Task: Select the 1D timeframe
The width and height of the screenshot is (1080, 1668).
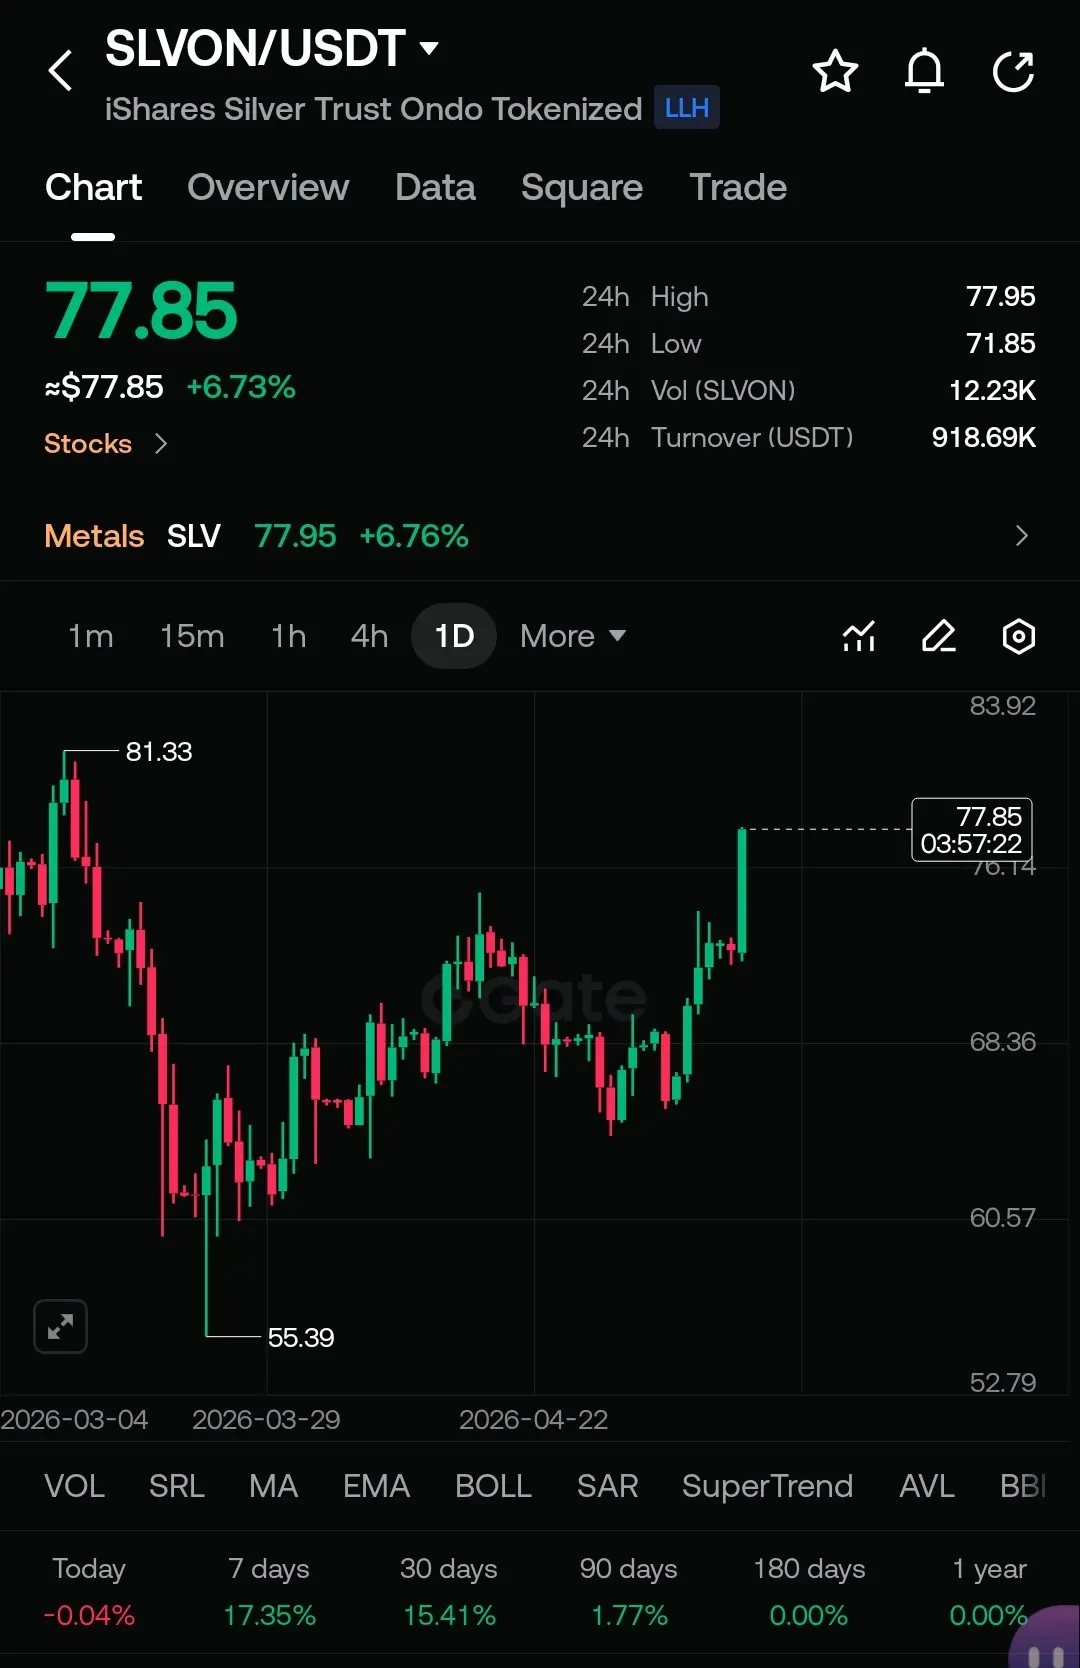Action: click(x=454, y=636)
